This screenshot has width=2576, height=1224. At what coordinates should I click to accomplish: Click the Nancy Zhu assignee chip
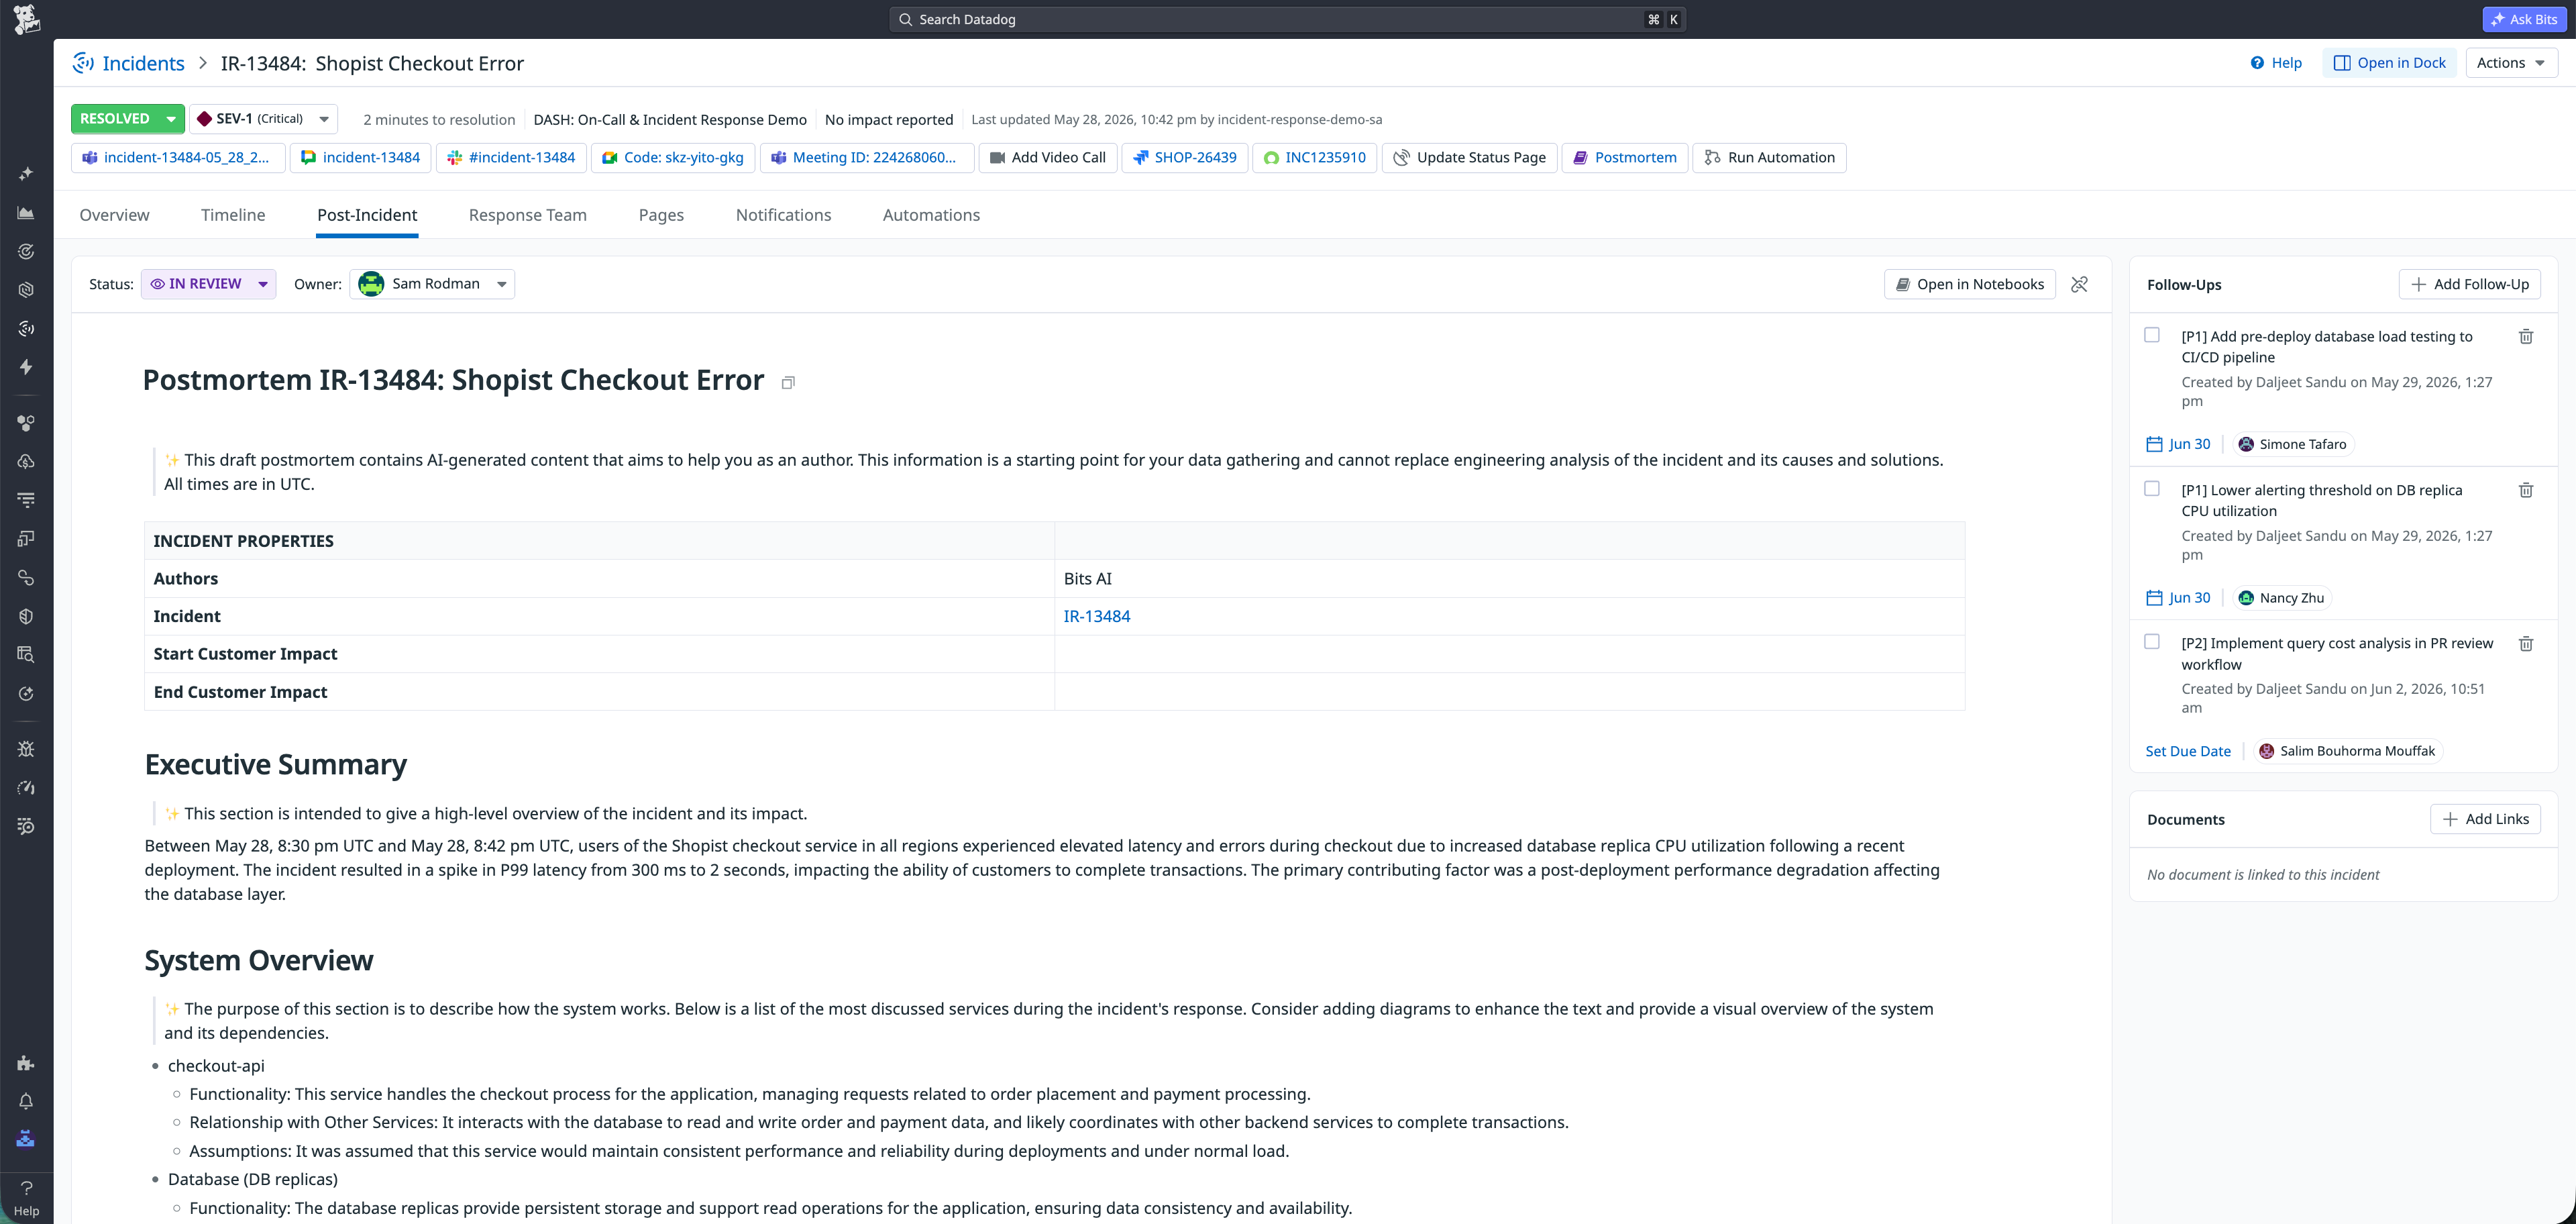pos(2281,598)
